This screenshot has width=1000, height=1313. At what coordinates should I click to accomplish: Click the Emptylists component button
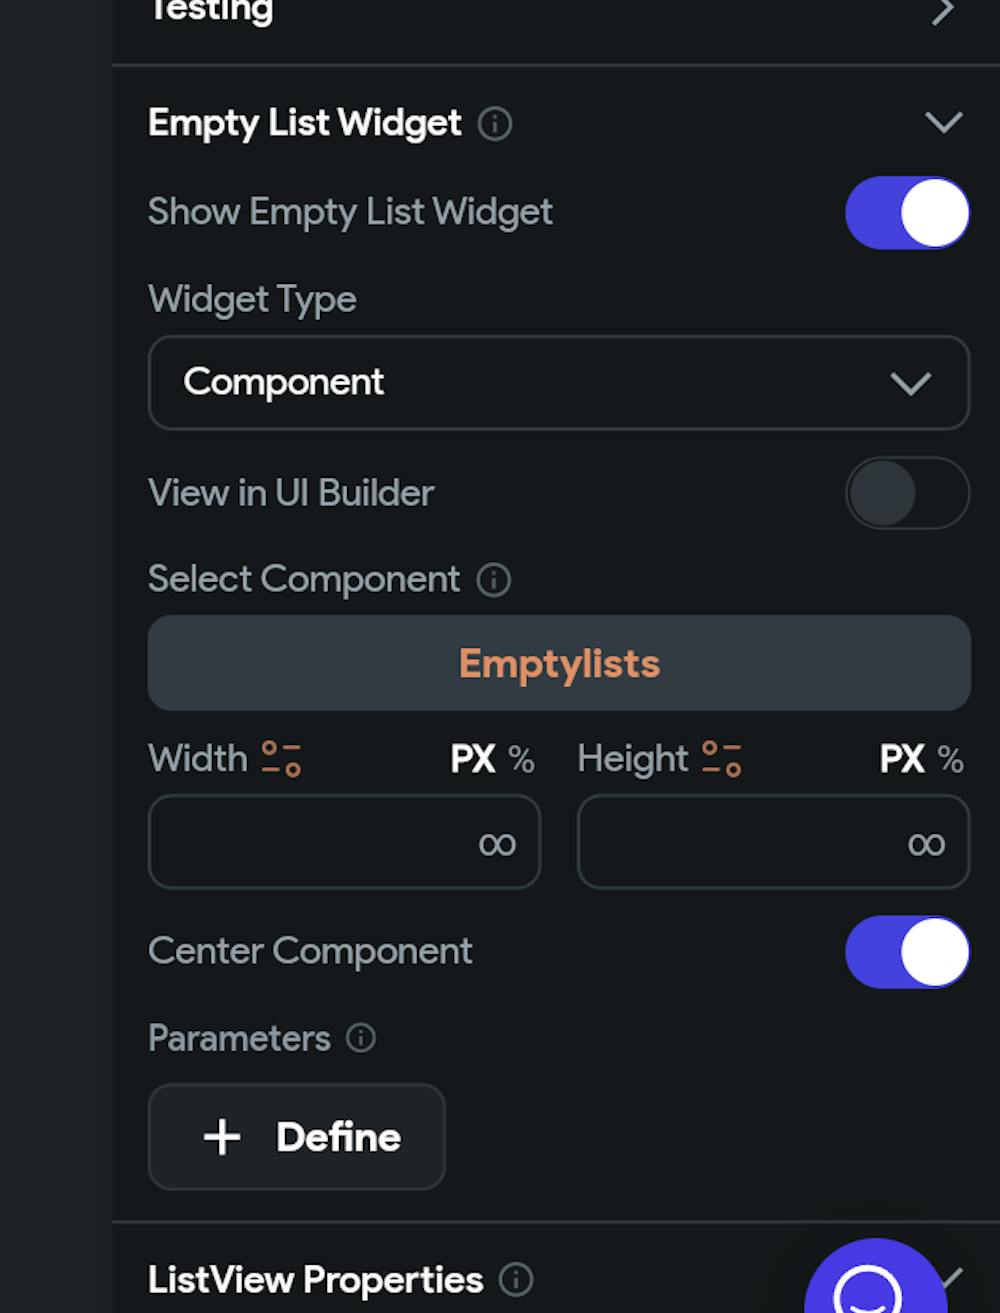pos(558,664)
